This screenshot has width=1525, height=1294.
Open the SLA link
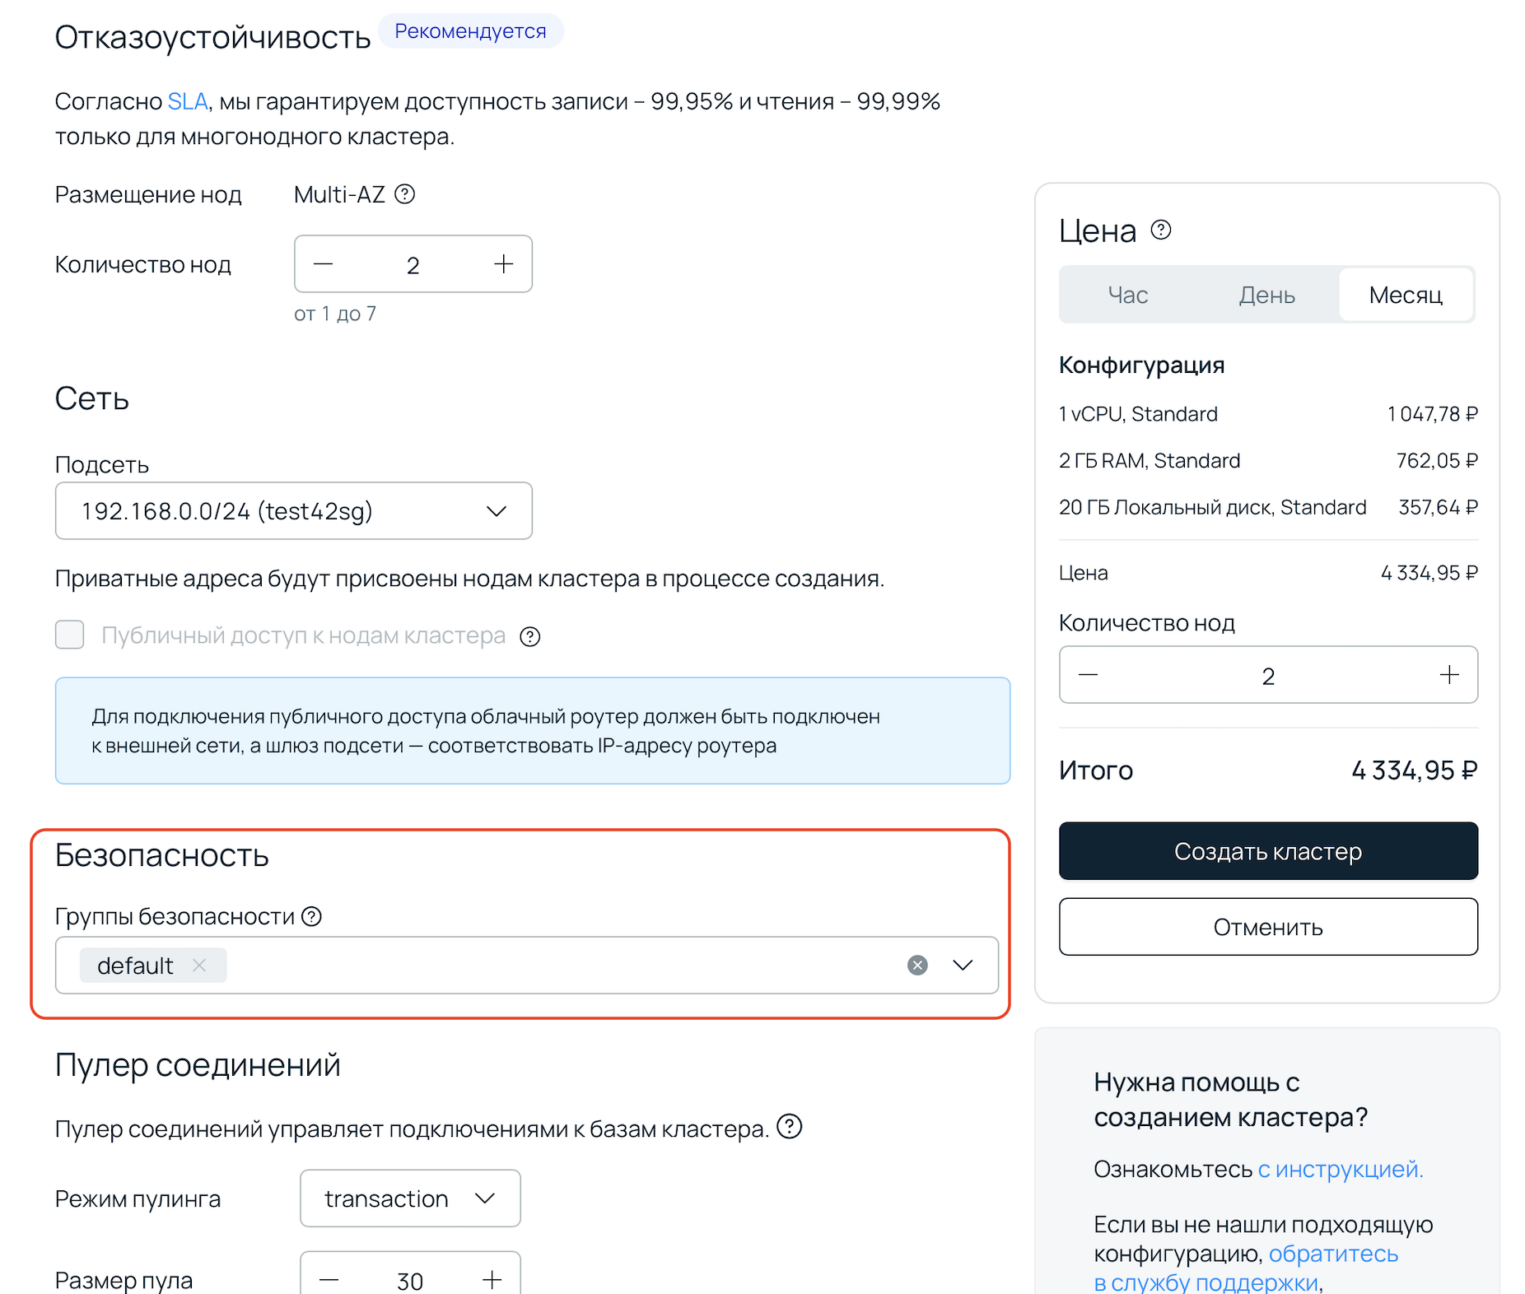187,102
